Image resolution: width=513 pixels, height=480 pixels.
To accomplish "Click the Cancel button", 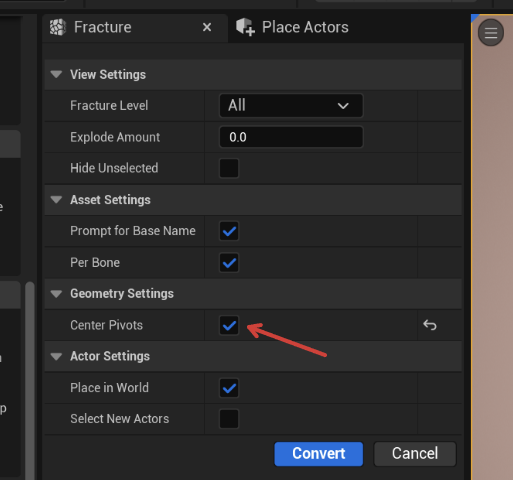I will click(415, 454).
